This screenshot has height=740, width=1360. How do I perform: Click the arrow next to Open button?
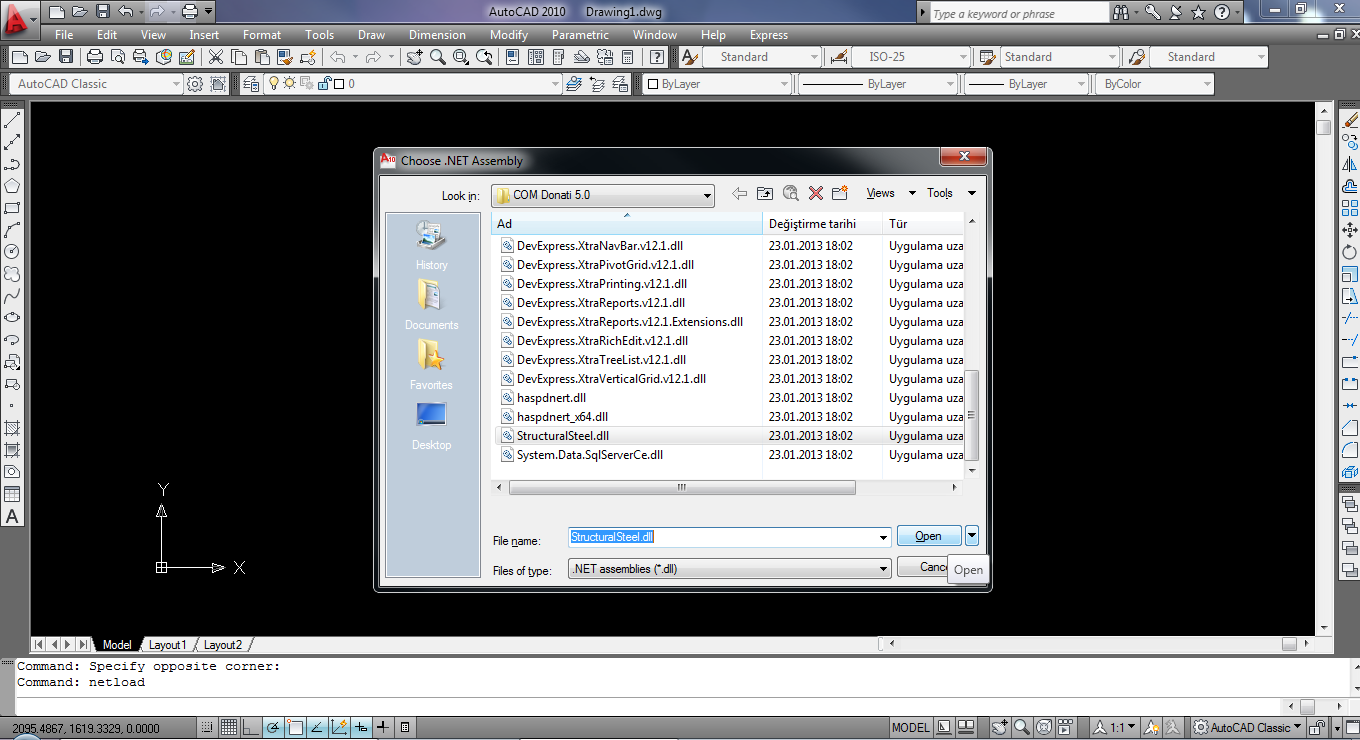point(971,536)
